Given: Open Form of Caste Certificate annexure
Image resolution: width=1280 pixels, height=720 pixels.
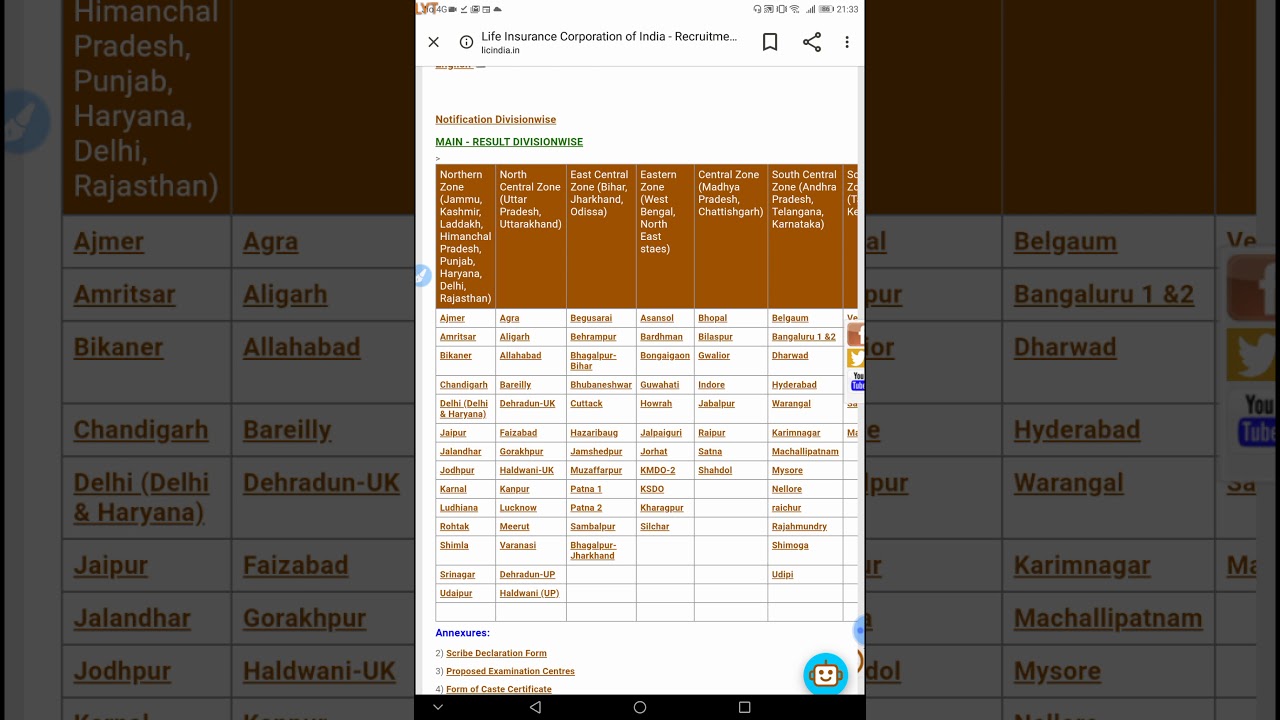Looking at the screenshot, I should (x=499, y=689).
